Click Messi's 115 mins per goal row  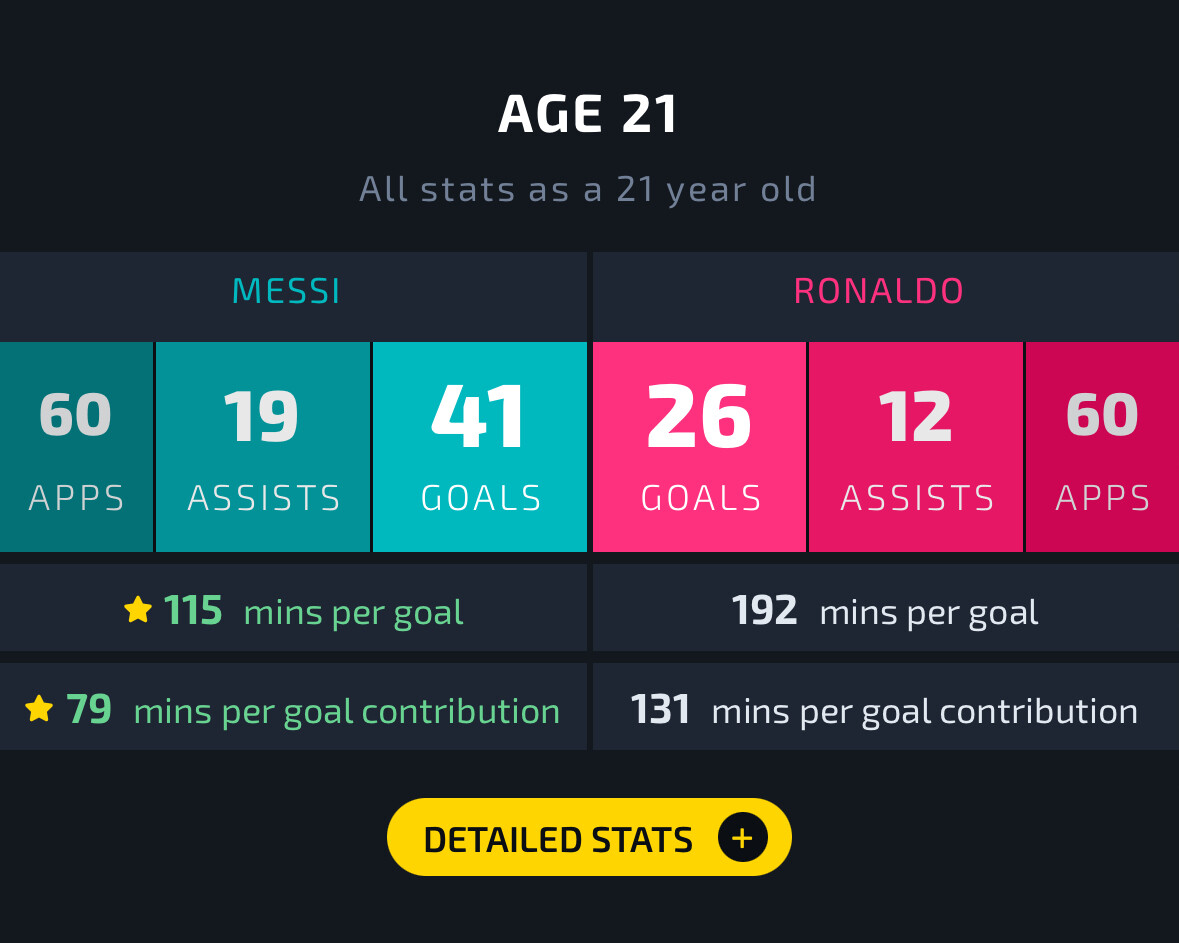coord(293,608)
